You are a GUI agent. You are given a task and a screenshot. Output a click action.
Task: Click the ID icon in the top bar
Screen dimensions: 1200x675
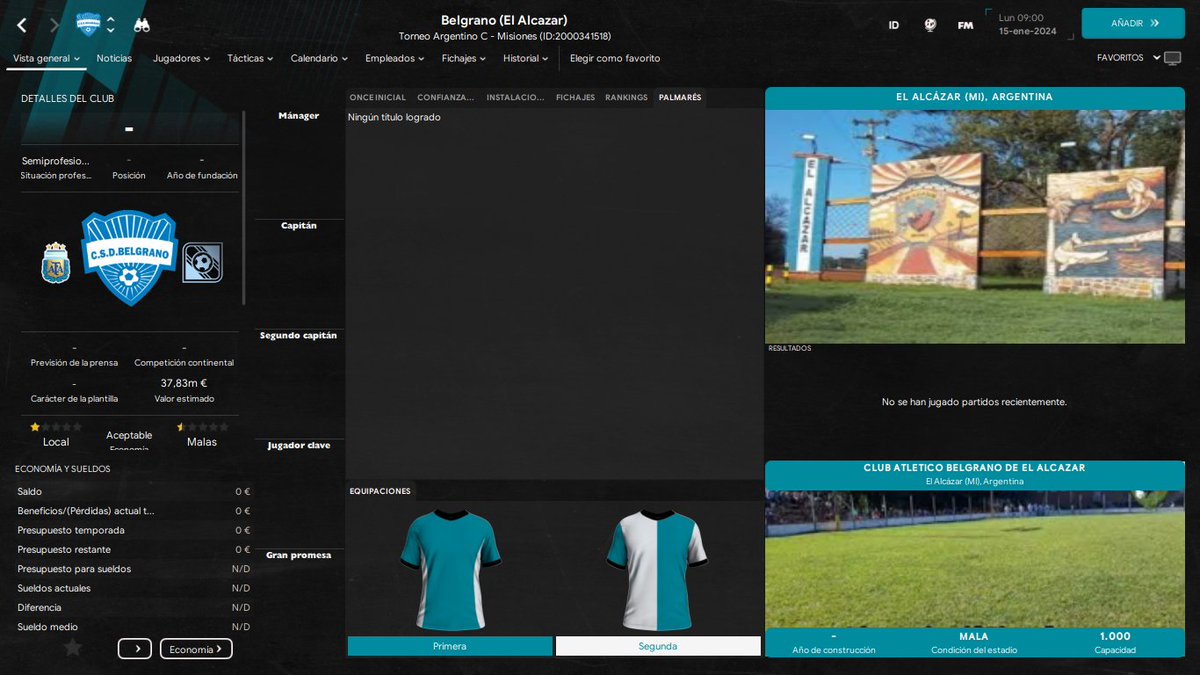(x=893, y=25)
